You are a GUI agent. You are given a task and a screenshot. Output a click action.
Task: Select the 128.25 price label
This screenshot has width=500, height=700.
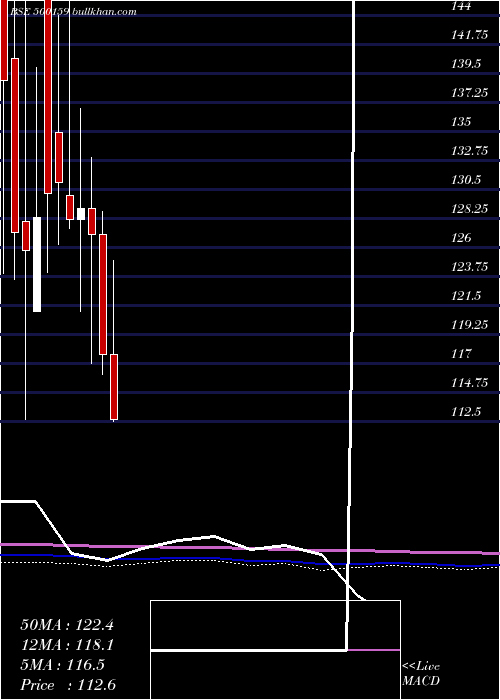coord(470,209)
